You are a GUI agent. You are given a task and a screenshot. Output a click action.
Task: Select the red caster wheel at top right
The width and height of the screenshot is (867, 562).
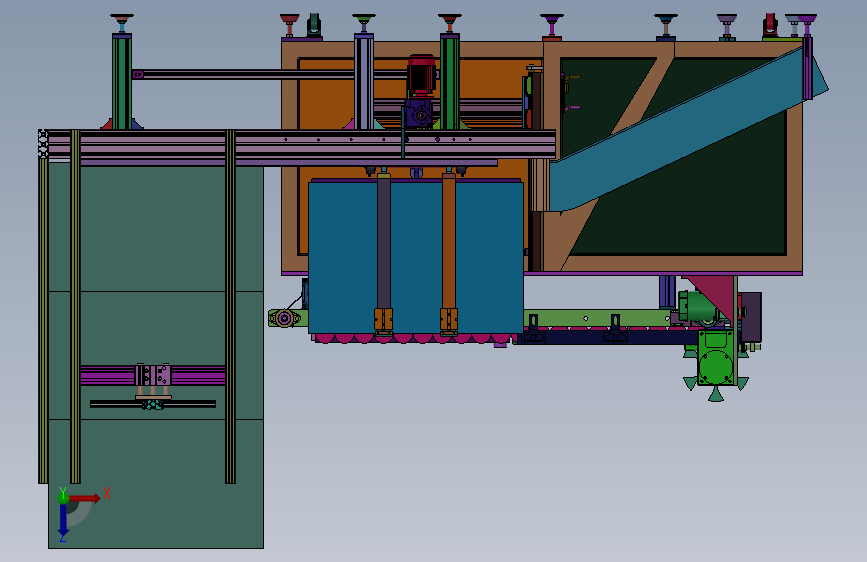(770, 25)
